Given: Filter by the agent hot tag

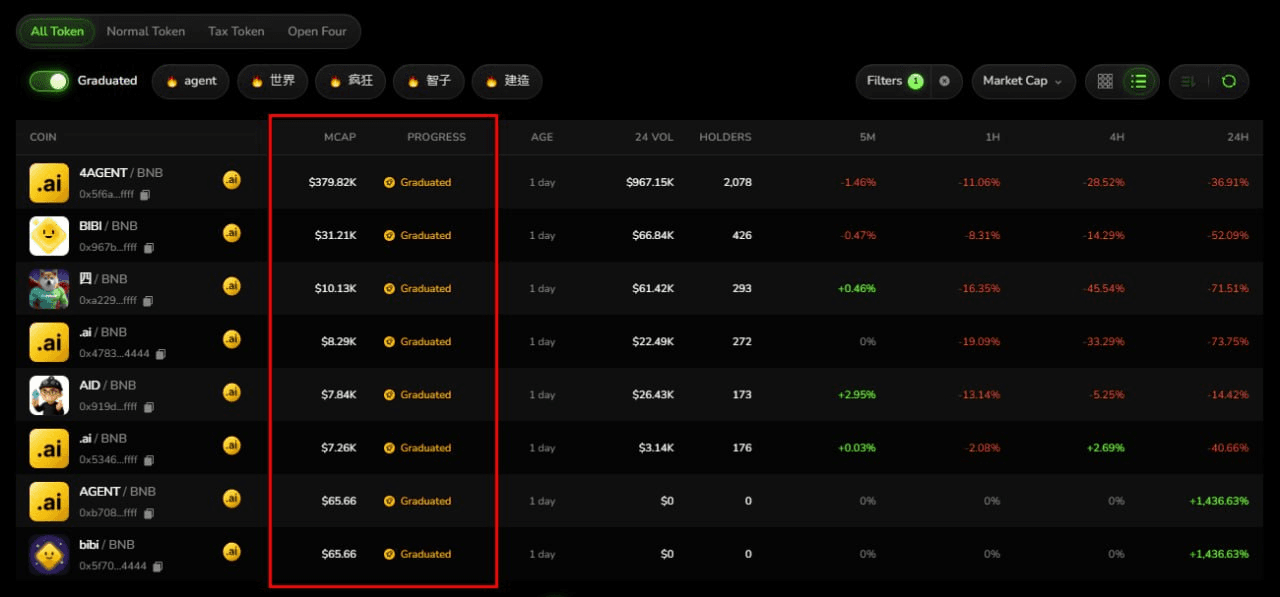Looking at the screenshot, I should pyautogui.click(x=191, y=81).
